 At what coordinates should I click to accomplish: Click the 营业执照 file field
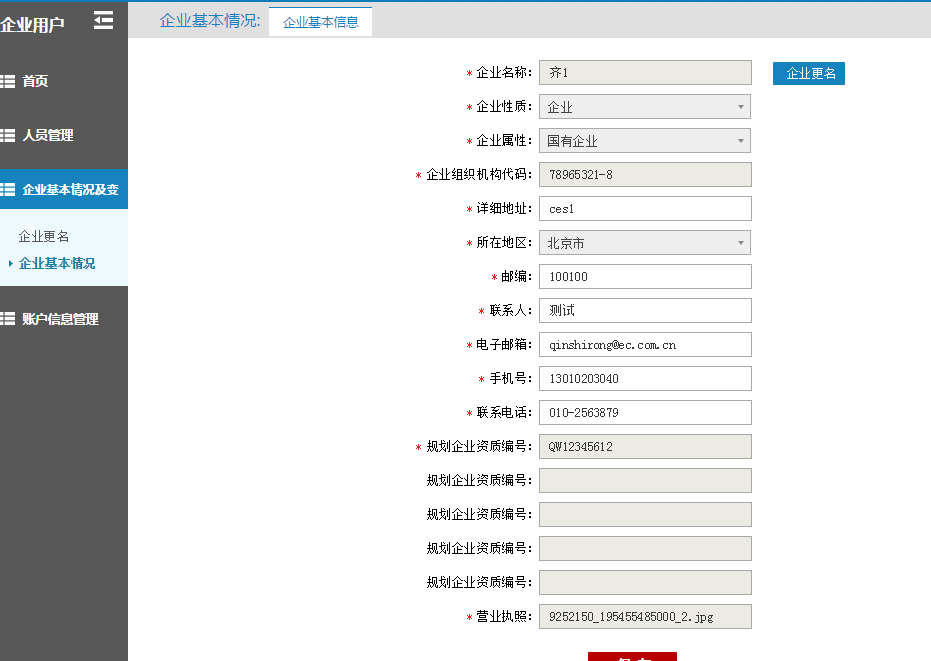[644, 617]
